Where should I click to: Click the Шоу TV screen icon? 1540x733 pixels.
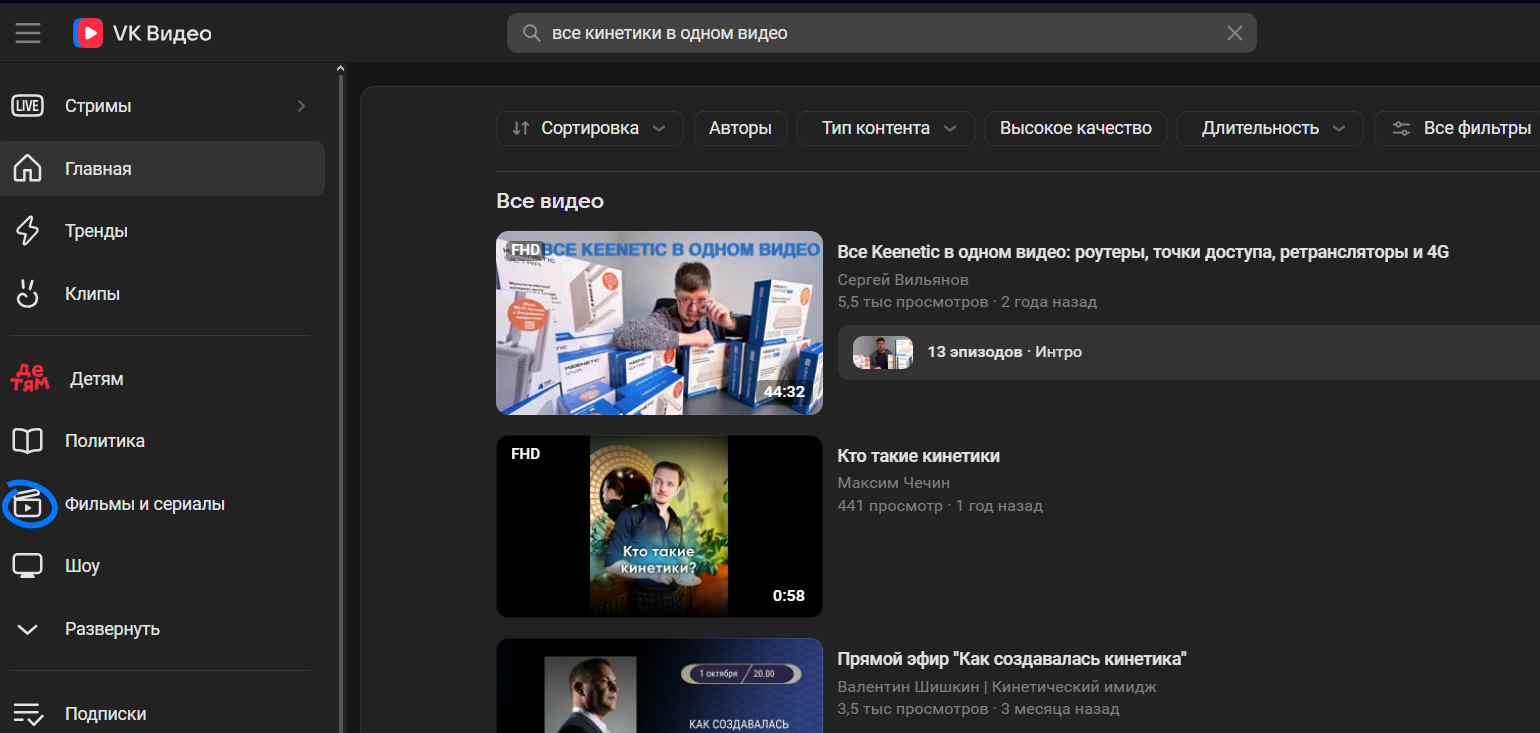tap(27, 566)
